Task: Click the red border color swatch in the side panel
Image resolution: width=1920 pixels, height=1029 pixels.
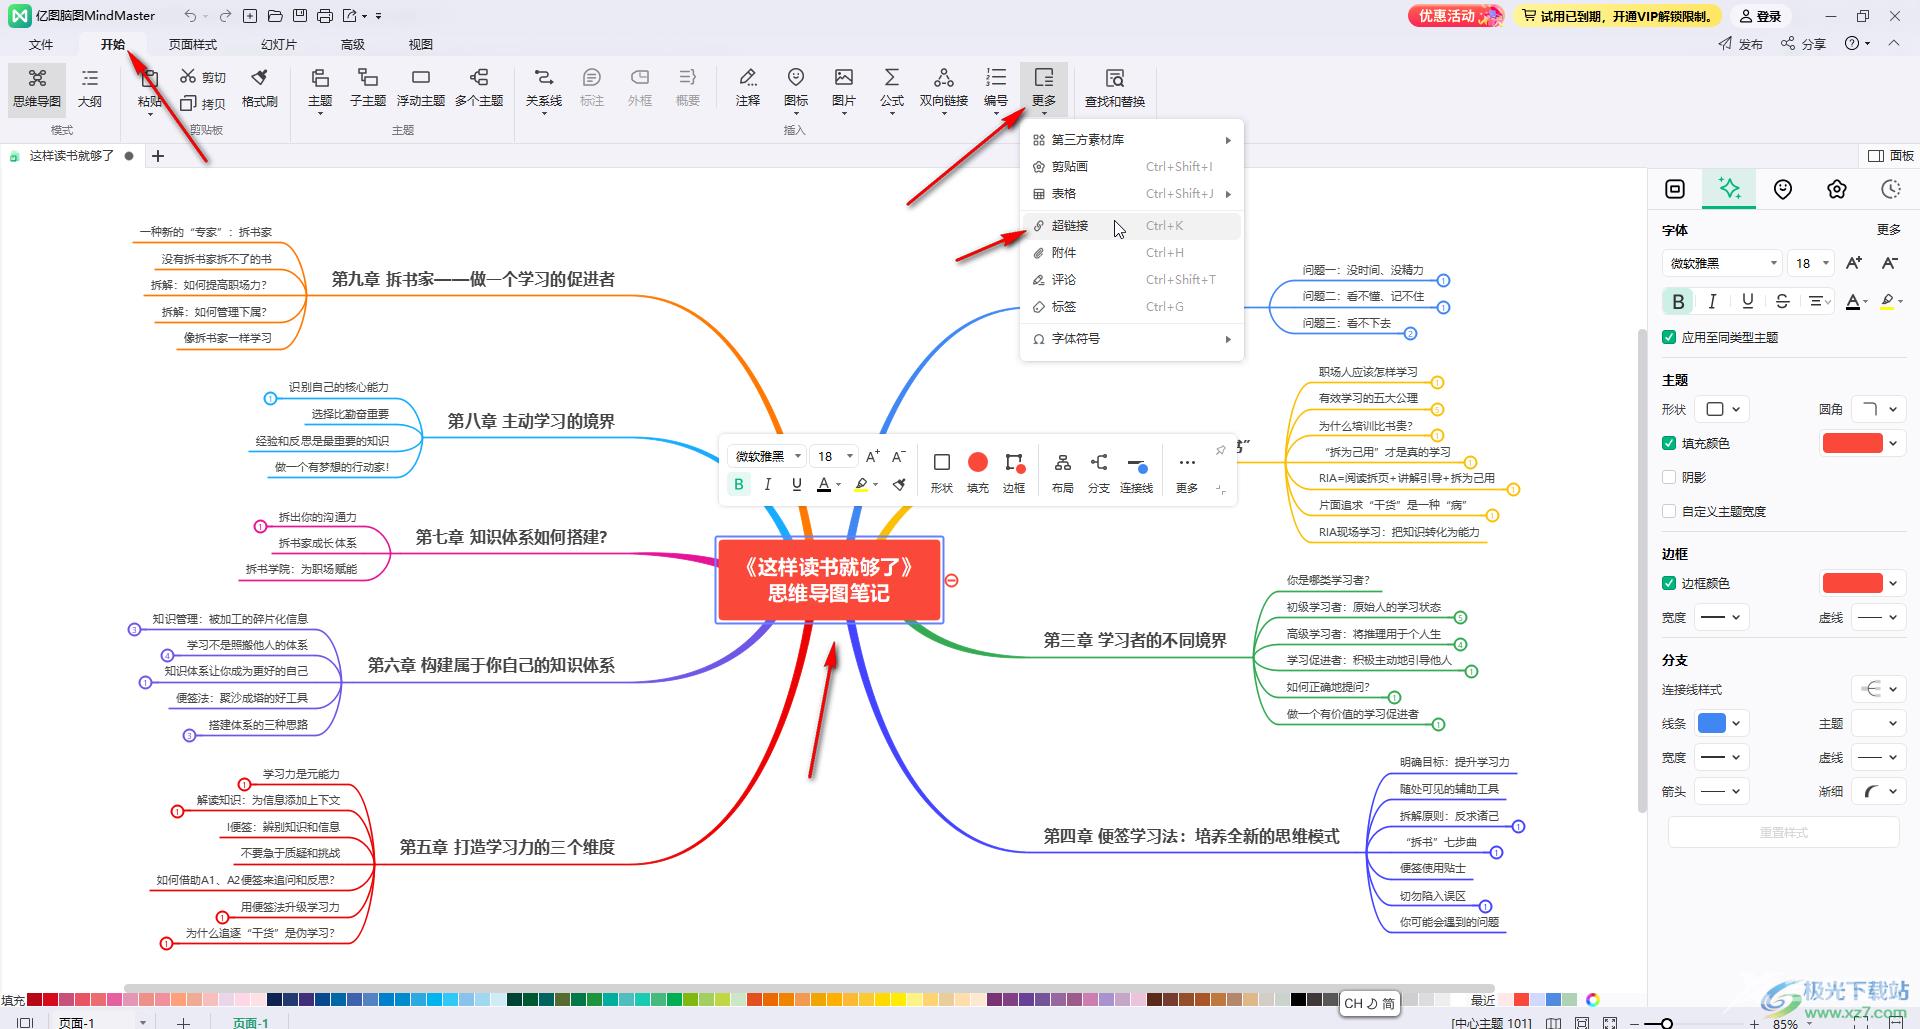Action: [x=1852, y=583]
